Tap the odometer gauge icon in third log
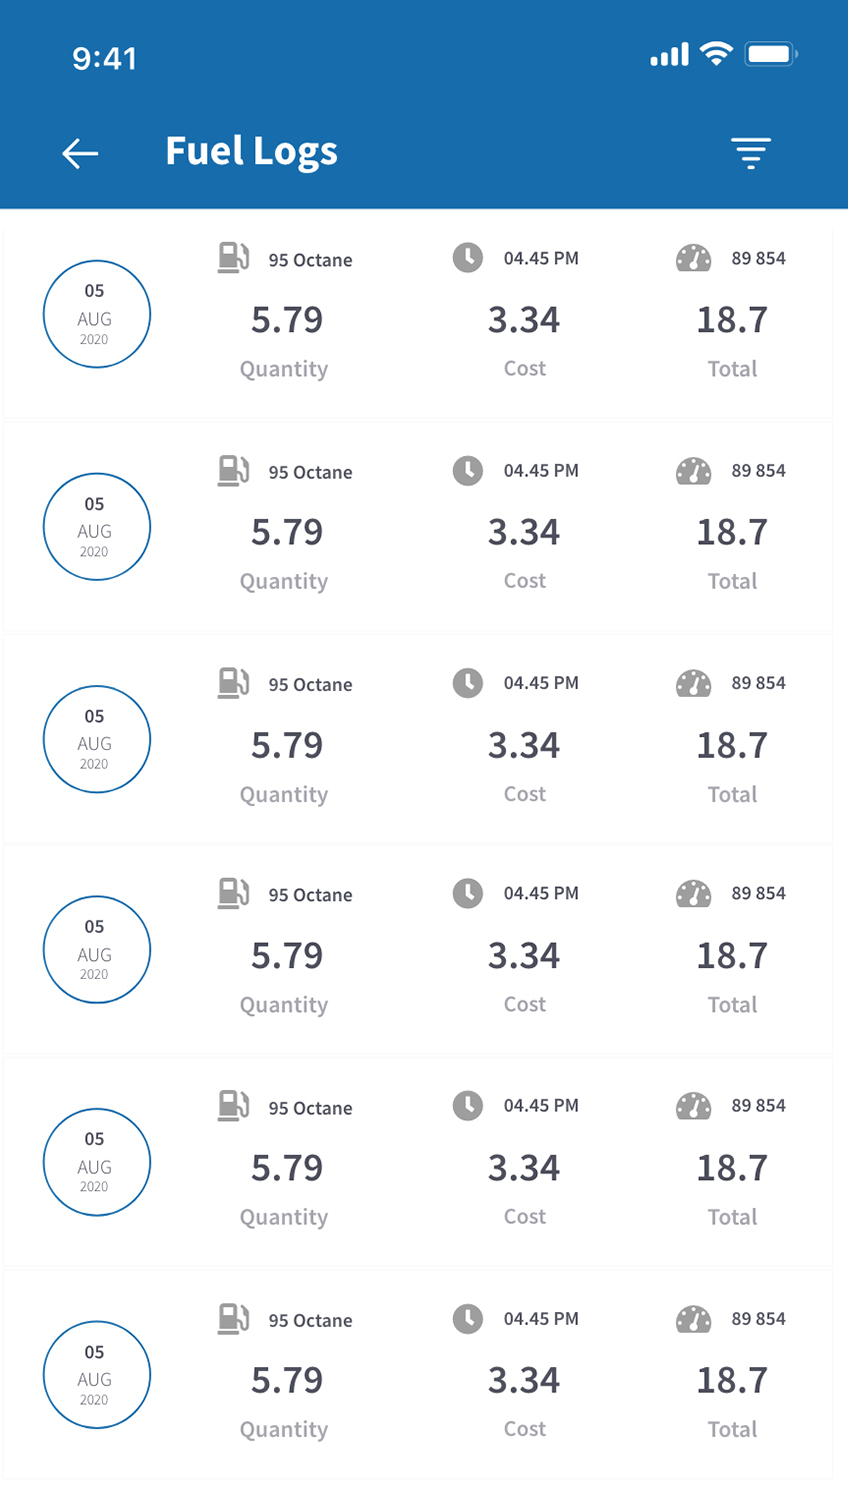 (x=693, y=684)
